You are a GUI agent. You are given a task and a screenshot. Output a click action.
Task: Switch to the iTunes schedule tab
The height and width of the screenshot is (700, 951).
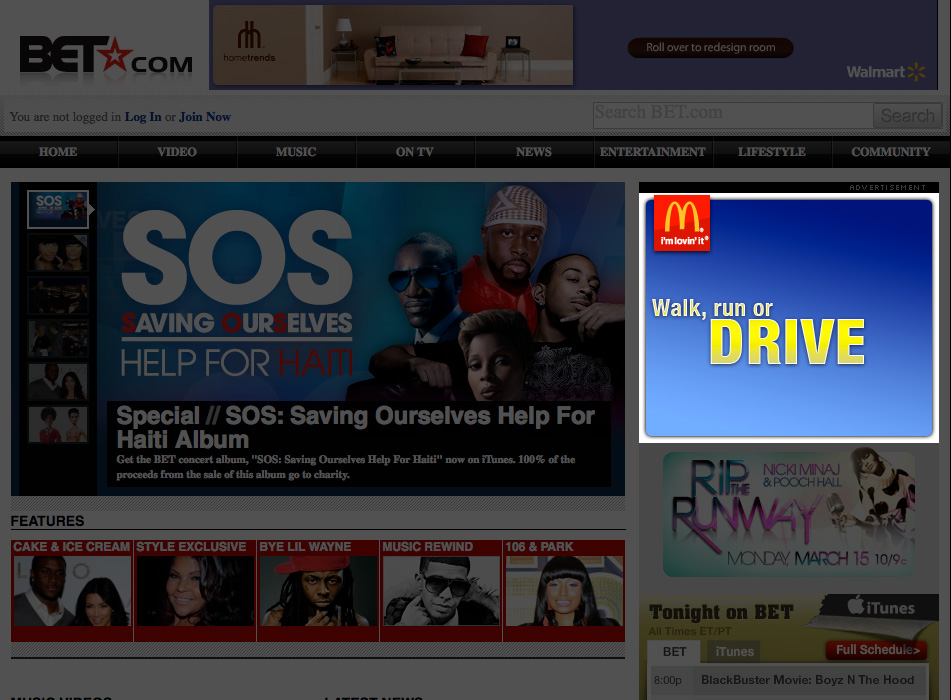[x=734, y=652]
